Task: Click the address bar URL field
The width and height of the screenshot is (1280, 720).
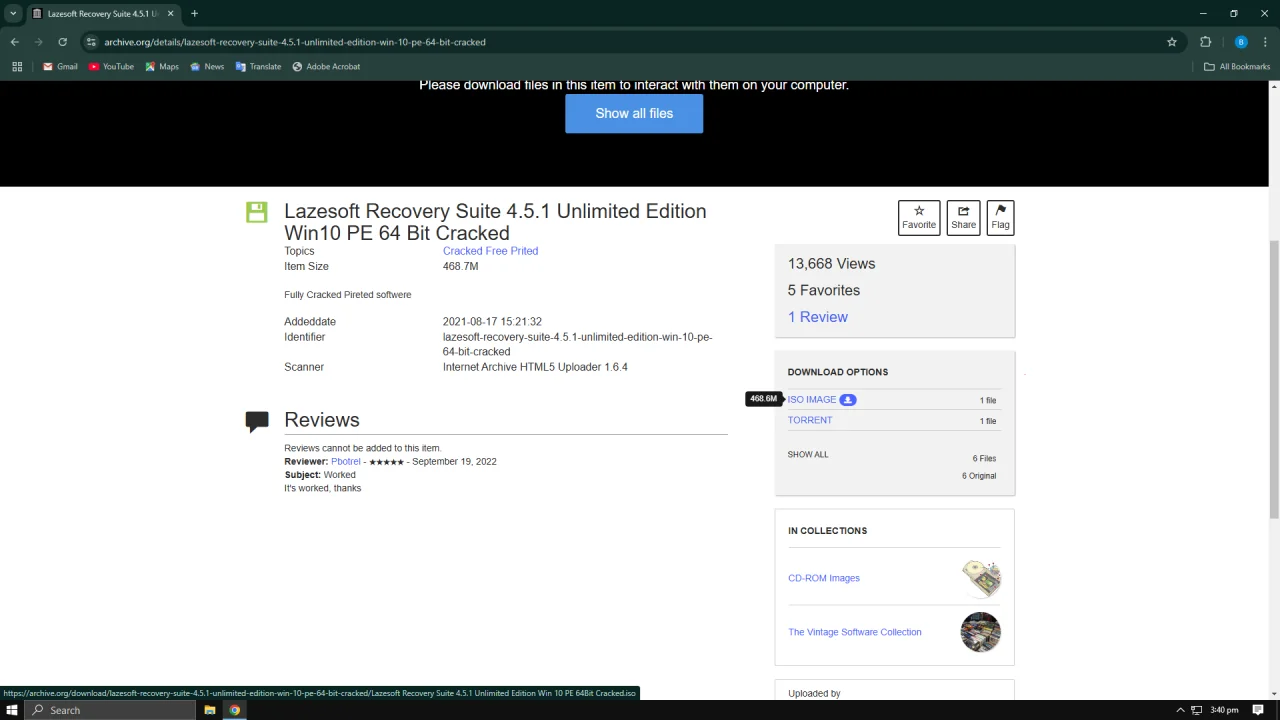Action: coord(630,42)
